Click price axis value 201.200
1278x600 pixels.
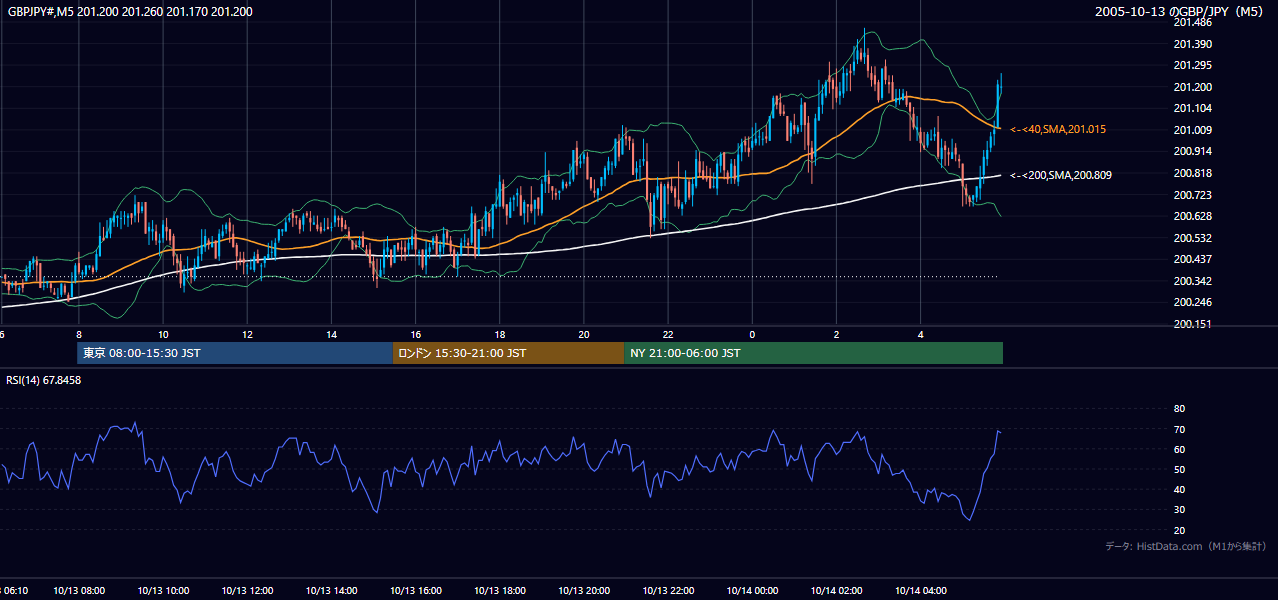(x=1192, y=87)
